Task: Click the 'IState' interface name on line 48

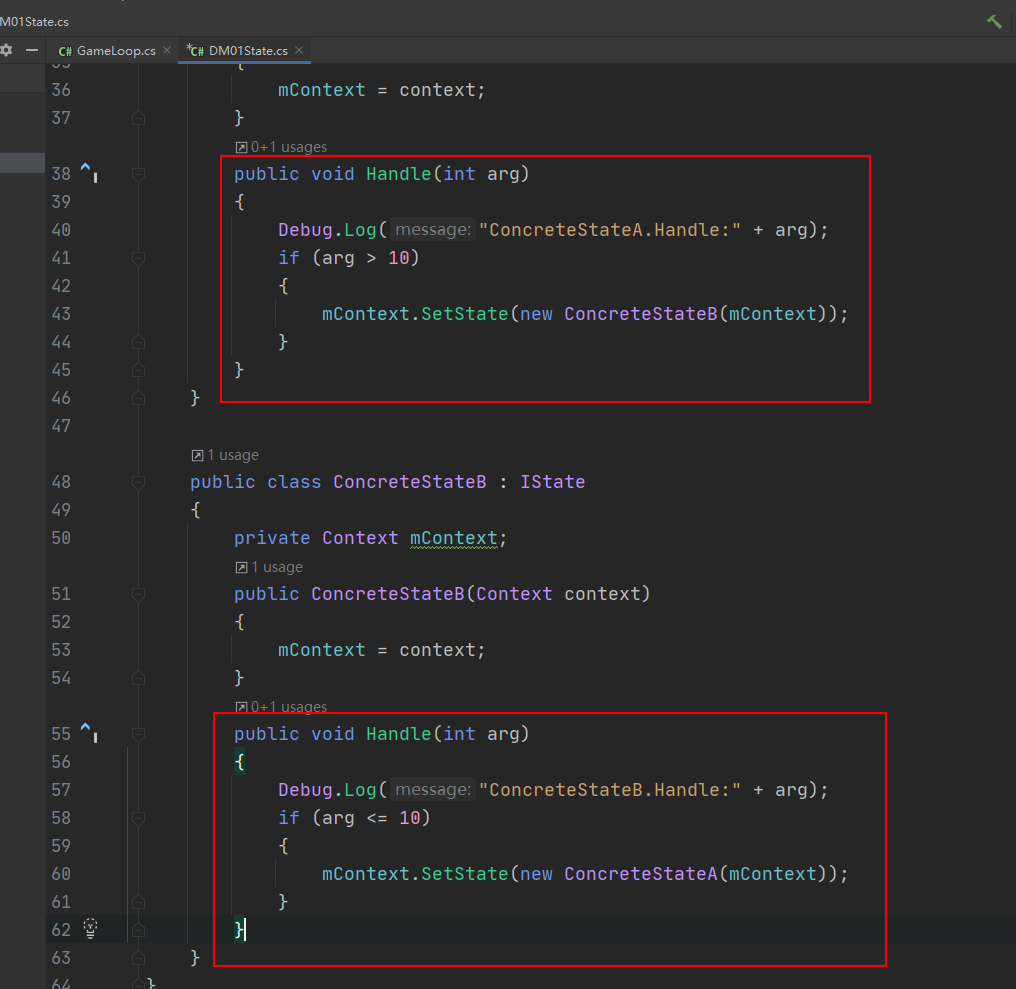Action: tap(552, 482)
